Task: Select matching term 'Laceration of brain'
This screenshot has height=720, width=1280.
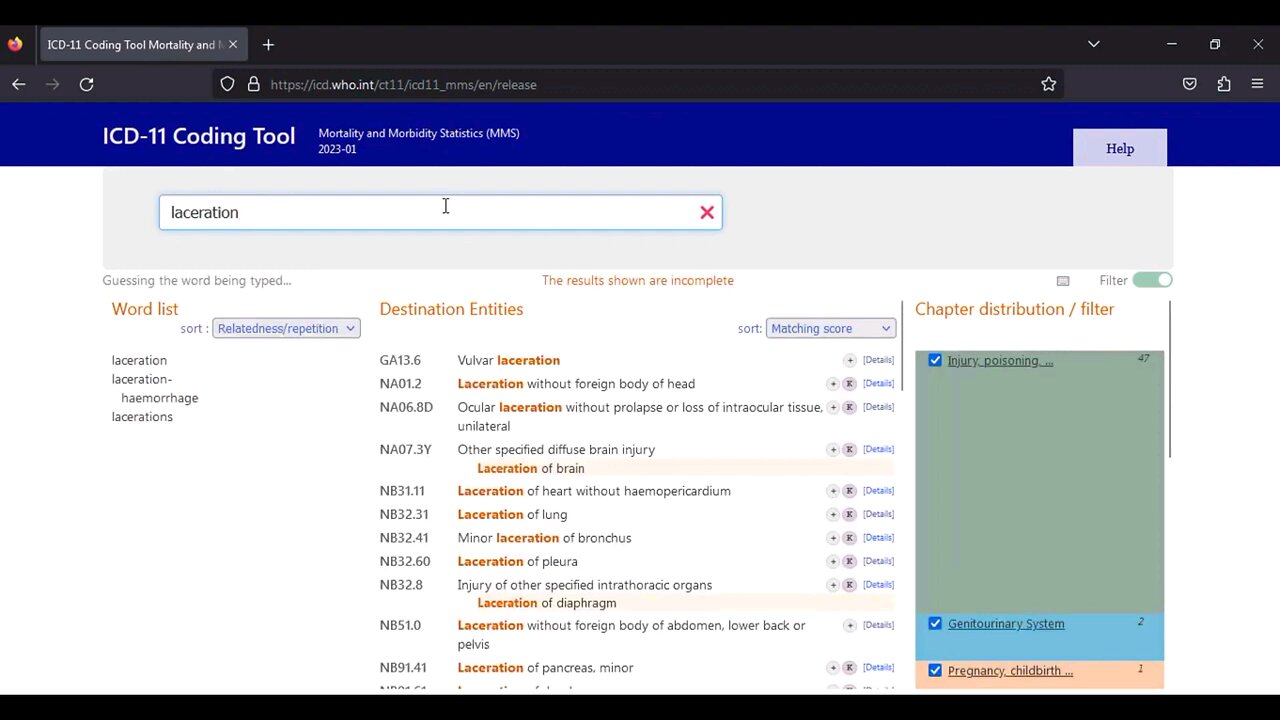Action: point(531,468)
